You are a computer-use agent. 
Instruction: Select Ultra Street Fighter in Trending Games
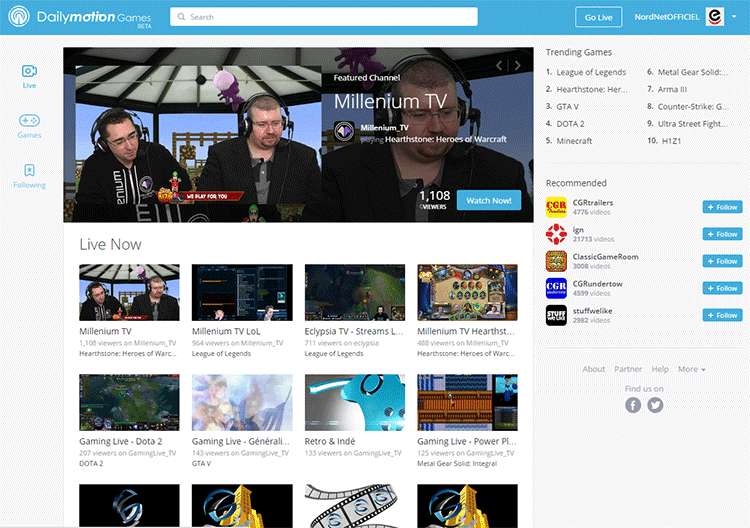[x=693, y=124]
